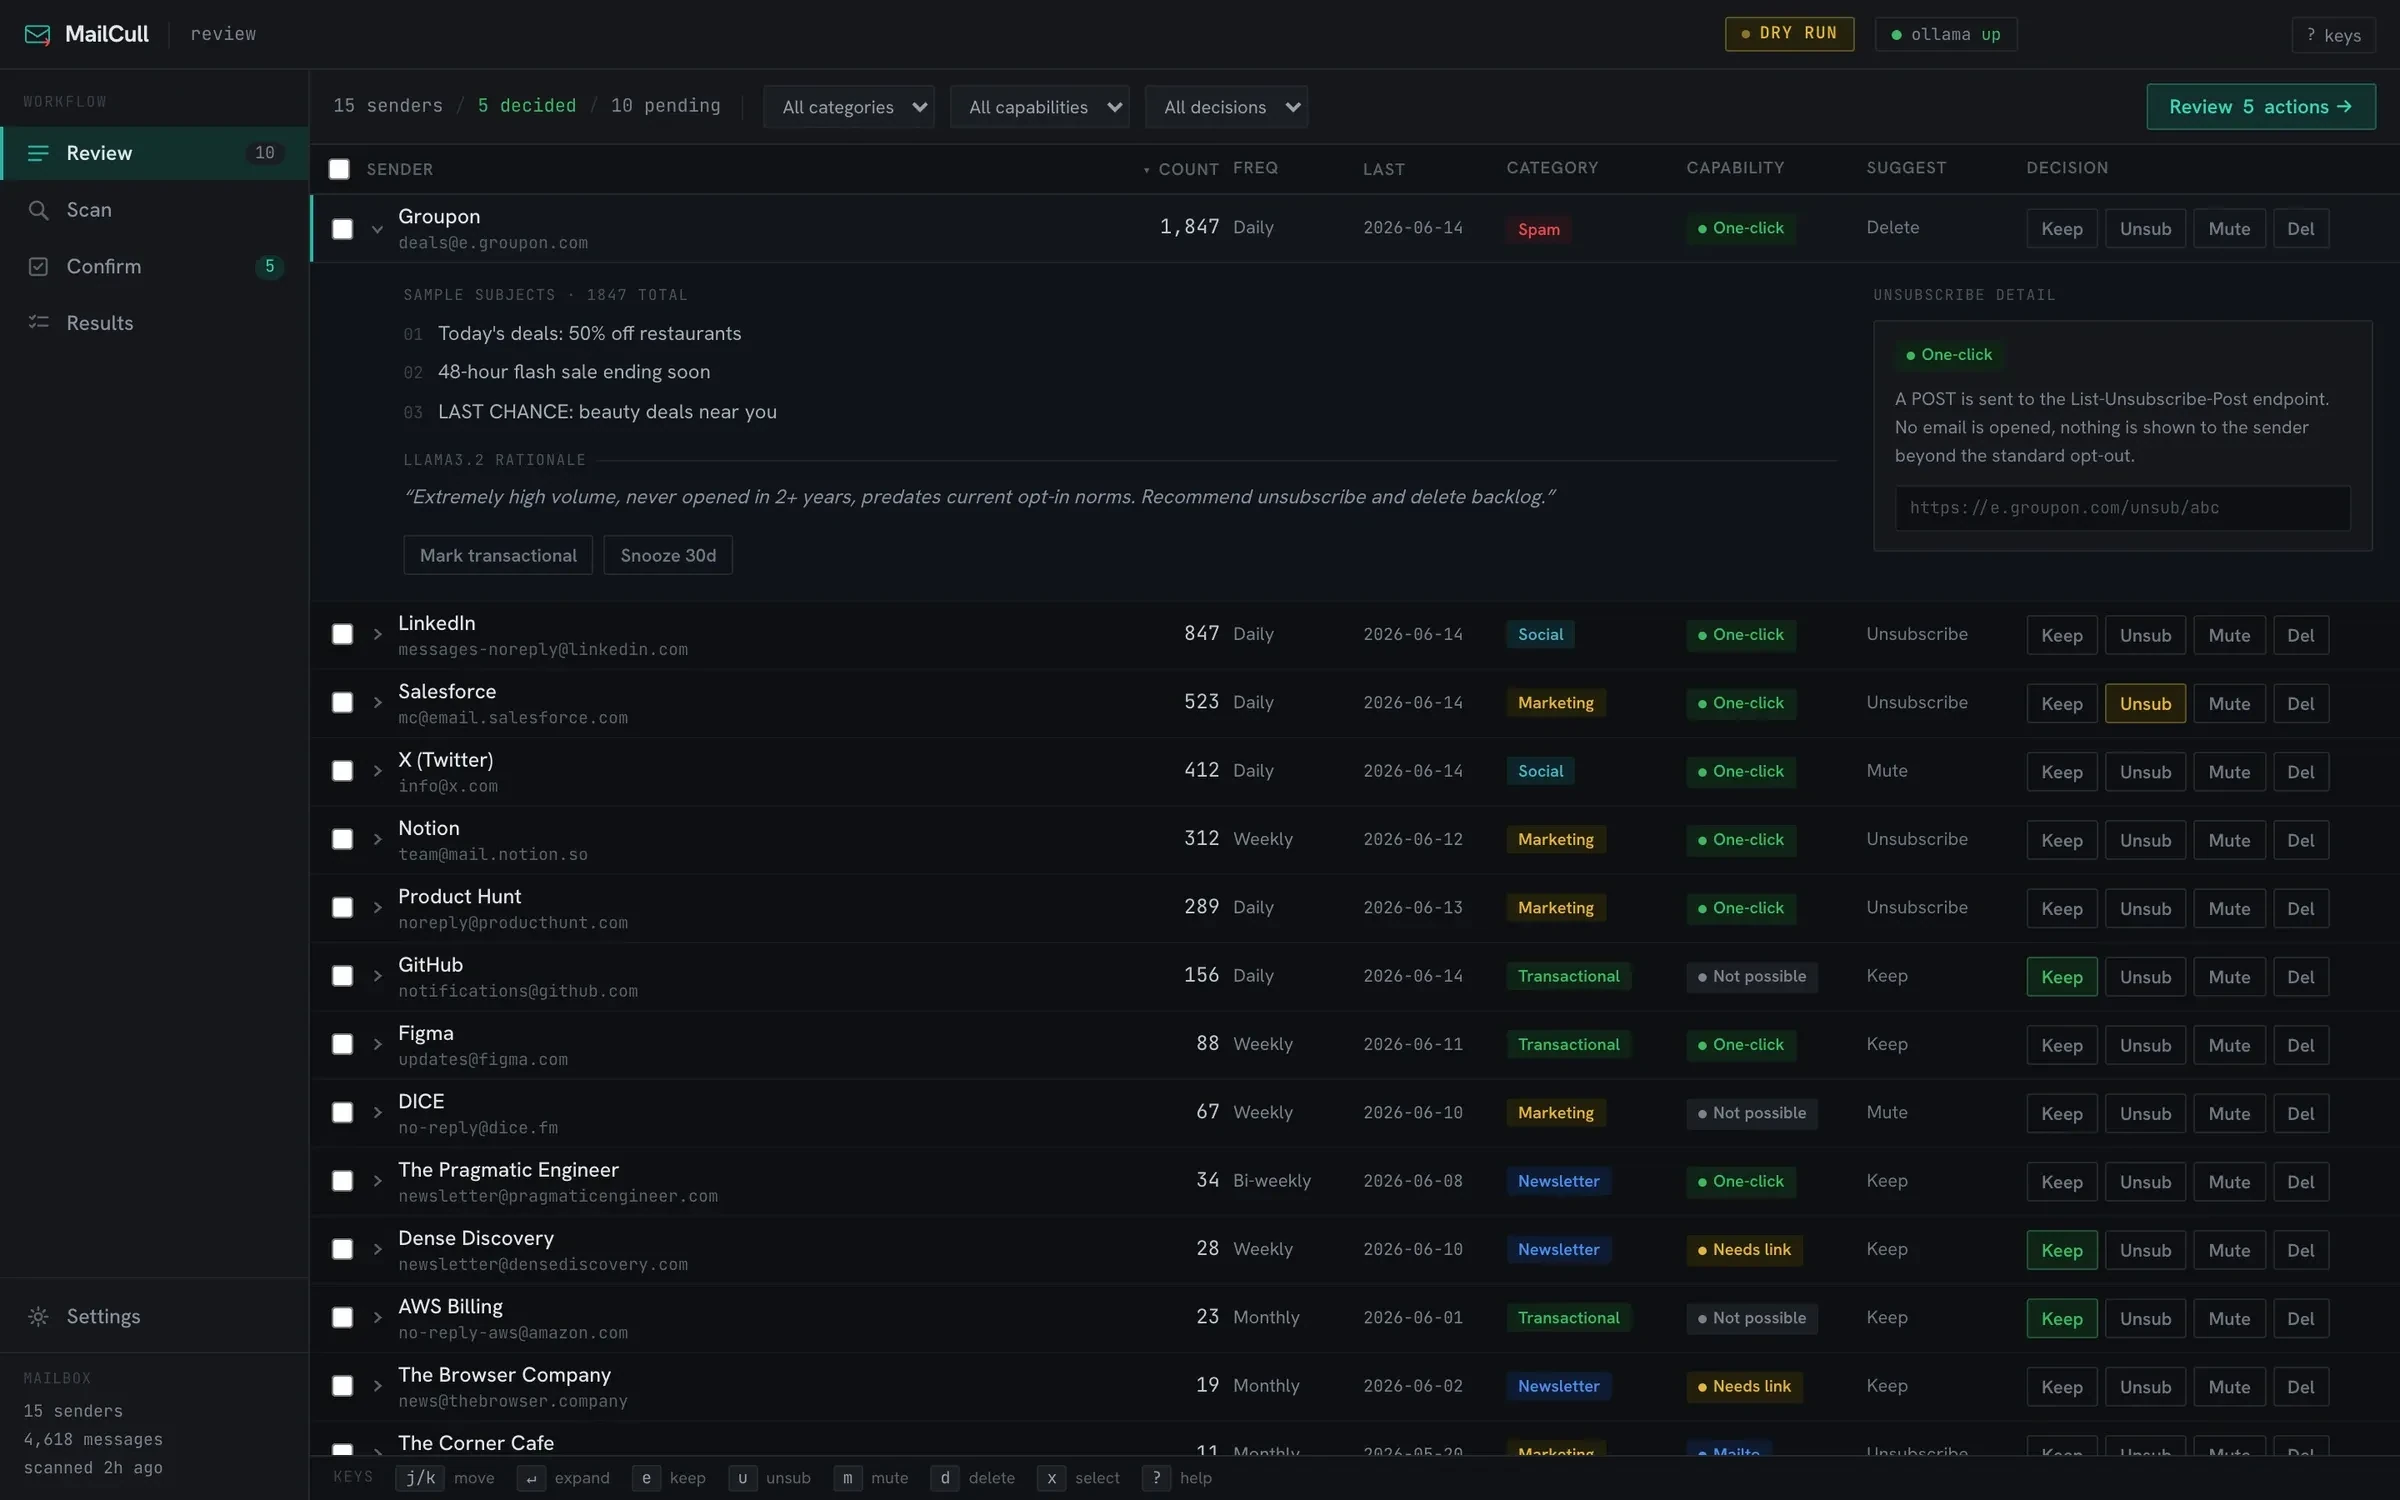Click the One-click badge in unsubscribe detail
Screen dimensions: 2400x1500
coord(1947,355)
